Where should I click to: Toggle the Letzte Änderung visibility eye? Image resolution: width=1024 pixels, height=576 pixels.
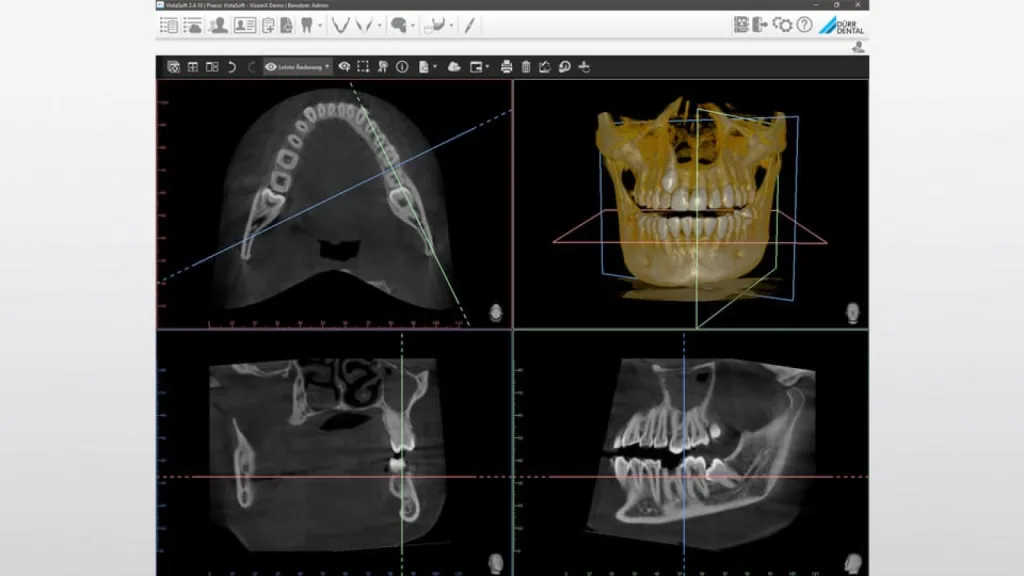[x=269, y=68]
